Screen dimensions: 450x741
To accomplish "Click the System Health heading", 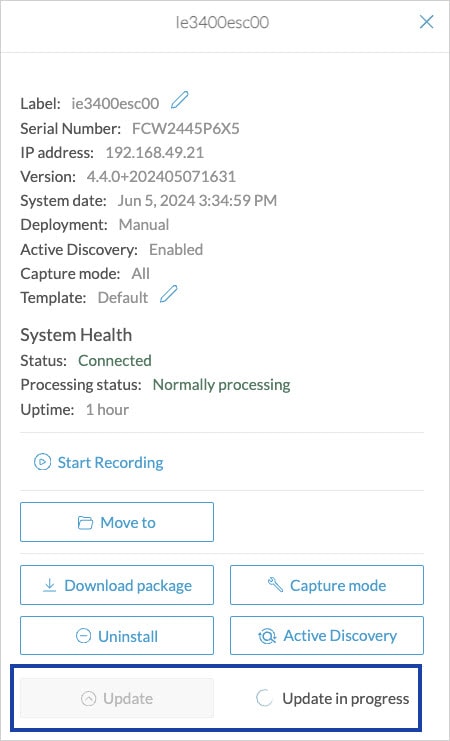I will (x=76, y=335).
